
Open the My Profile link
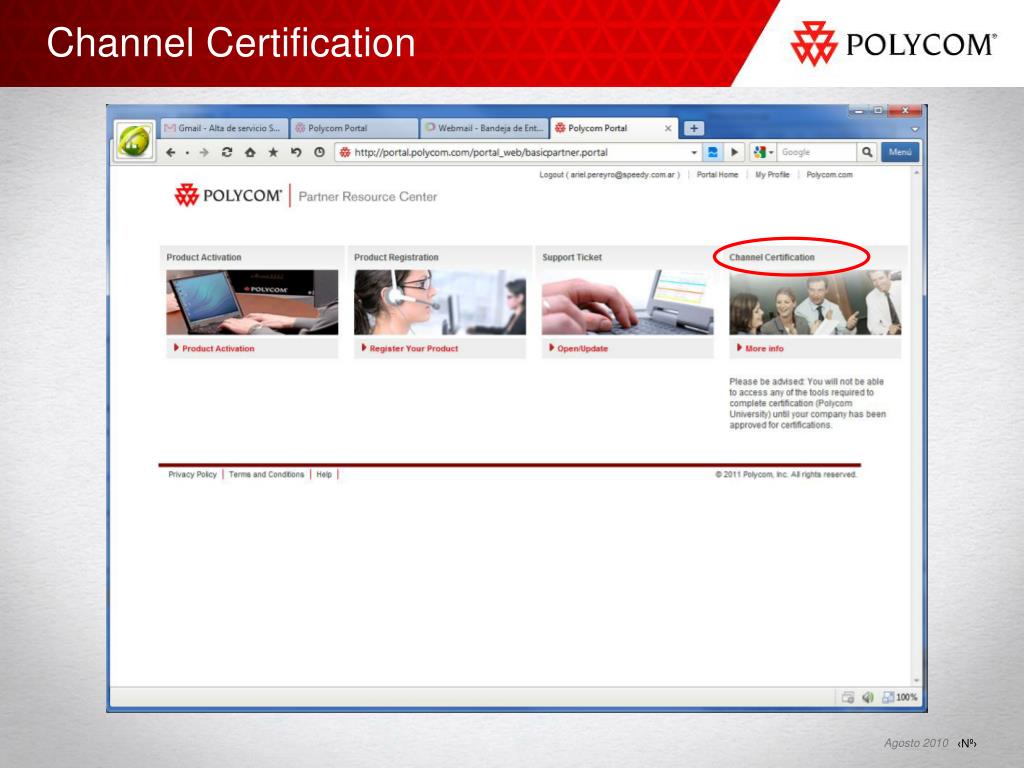[x=772, y=175]
